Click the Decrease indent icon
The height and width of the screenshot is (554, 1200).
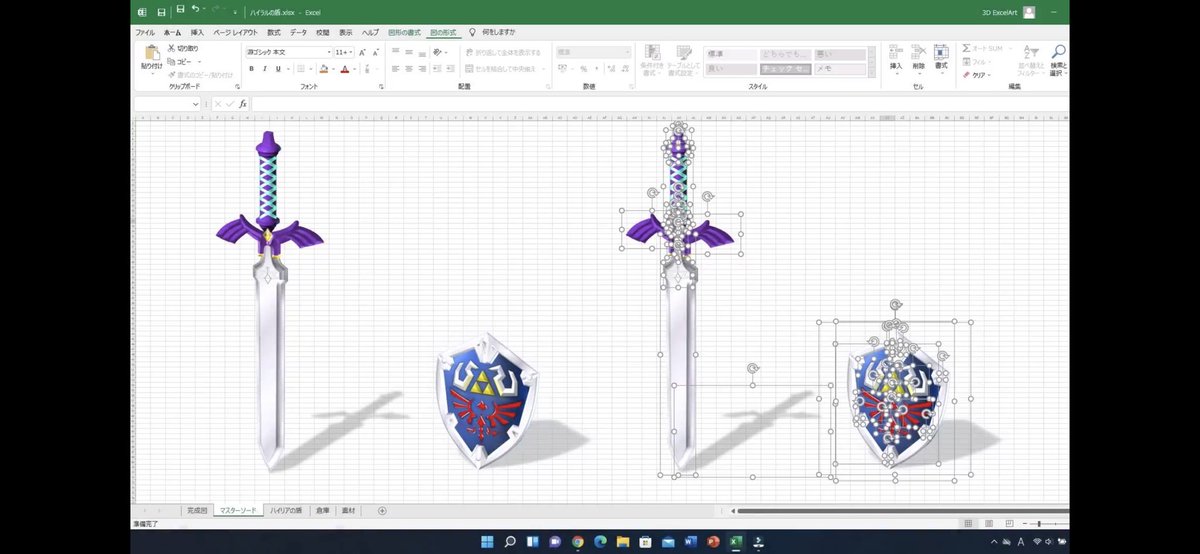tap(438, 69)
